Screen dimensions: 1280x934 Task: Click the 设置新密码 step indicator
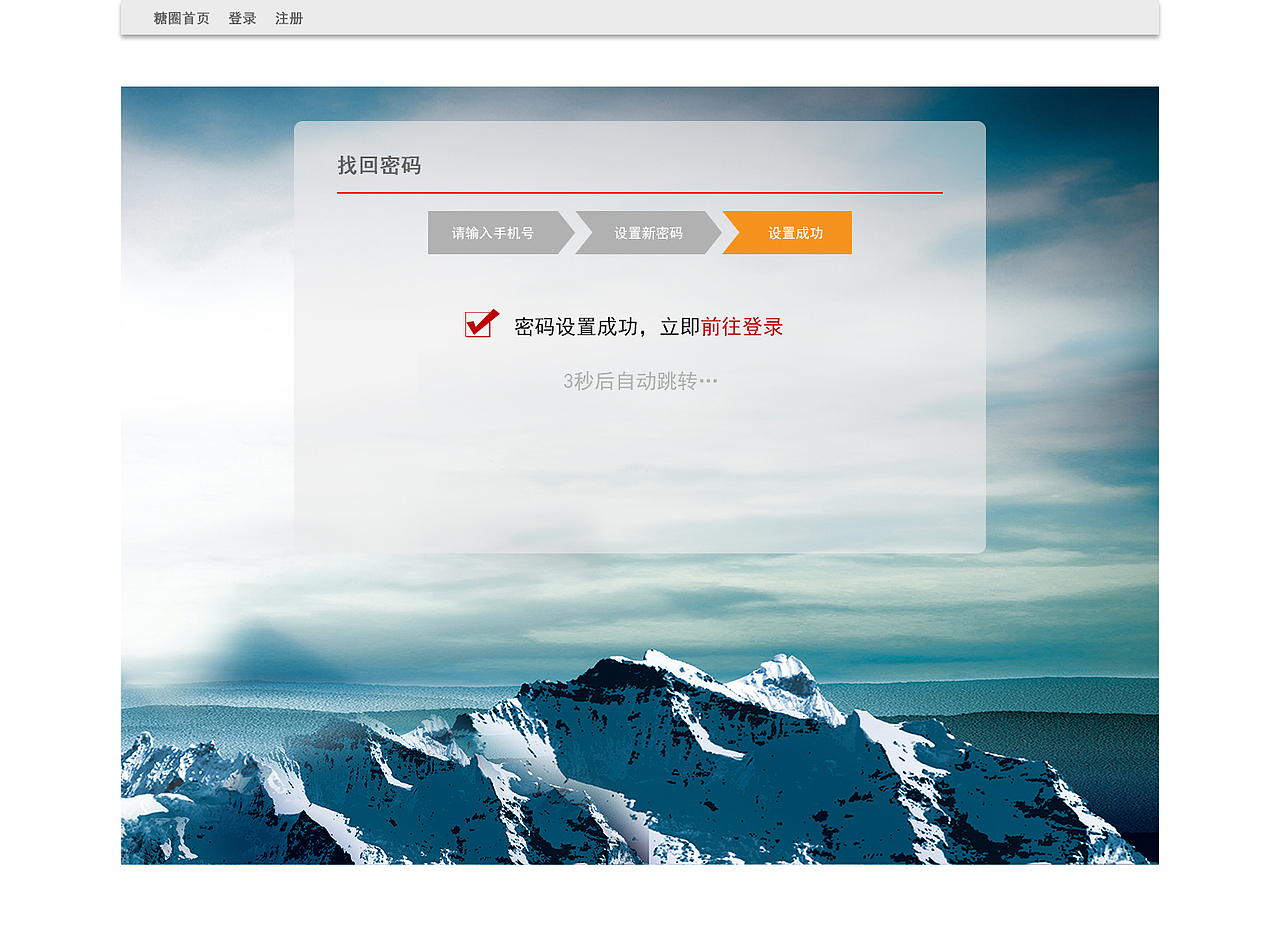pyautogui.click(x=646, y=232)
